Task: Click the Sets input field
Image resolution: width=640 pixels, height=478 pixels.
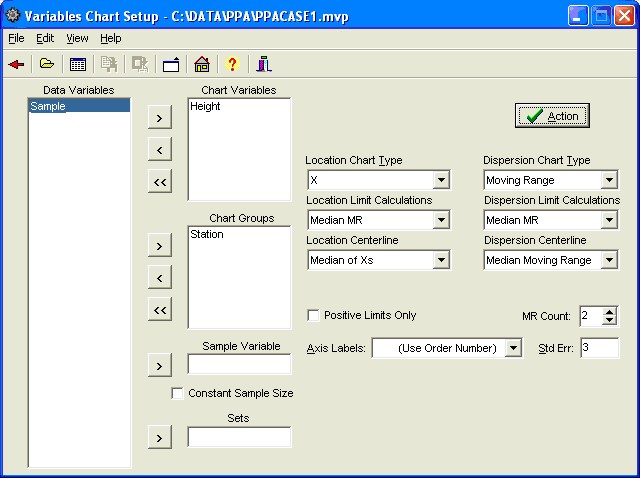Action: [240, 437]
